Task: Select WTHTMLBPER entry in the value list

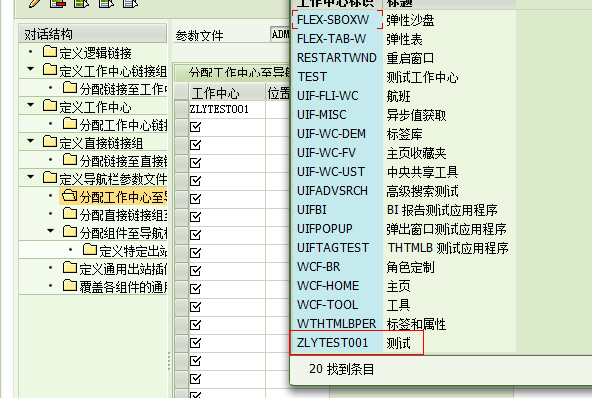Action: pos(337,324)
